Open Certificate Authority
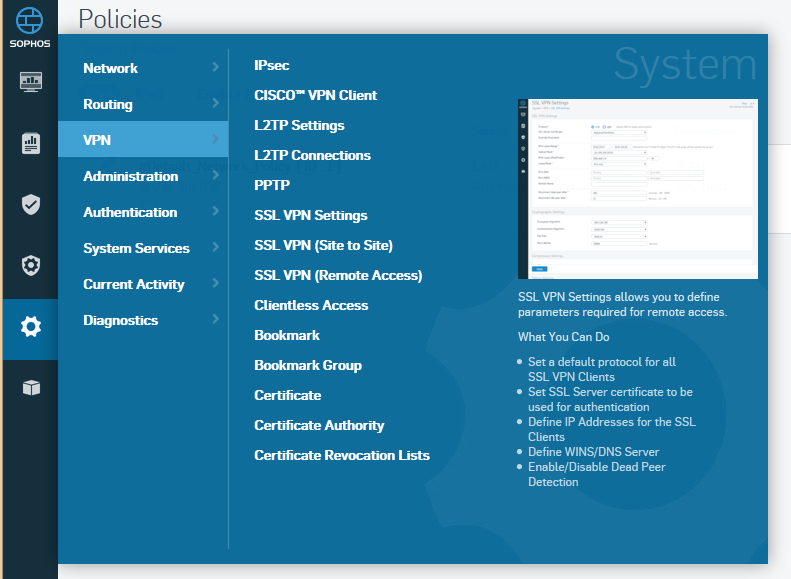 [319, 426]
